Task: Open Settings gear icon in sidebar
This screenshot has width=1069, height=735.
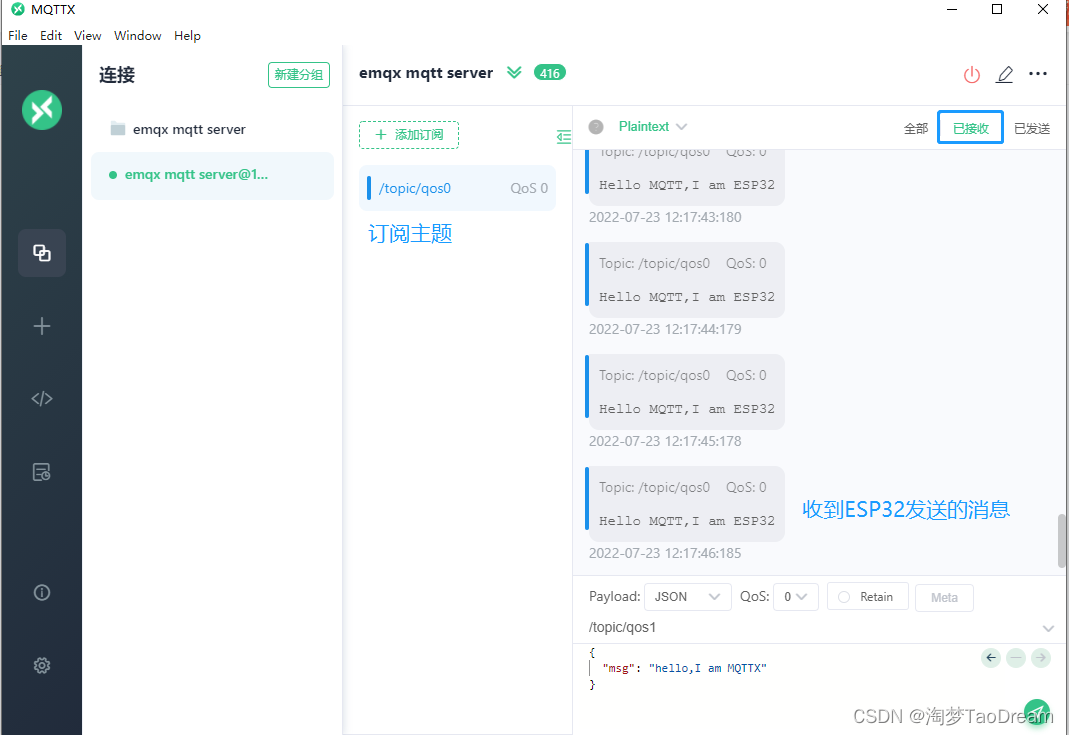Action: coord(42,665)
